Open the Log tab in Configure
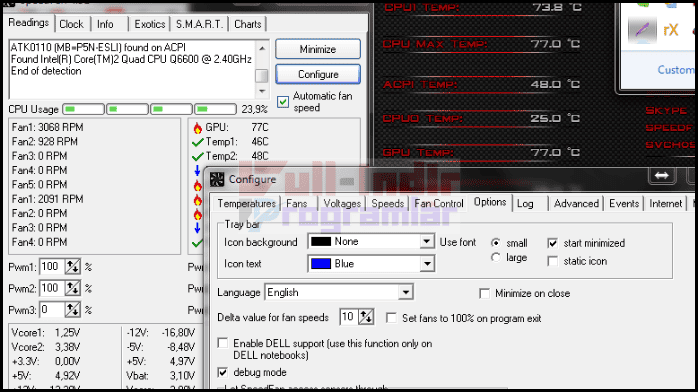The height and width of the screenshot is (392, 698). point(525,204)
